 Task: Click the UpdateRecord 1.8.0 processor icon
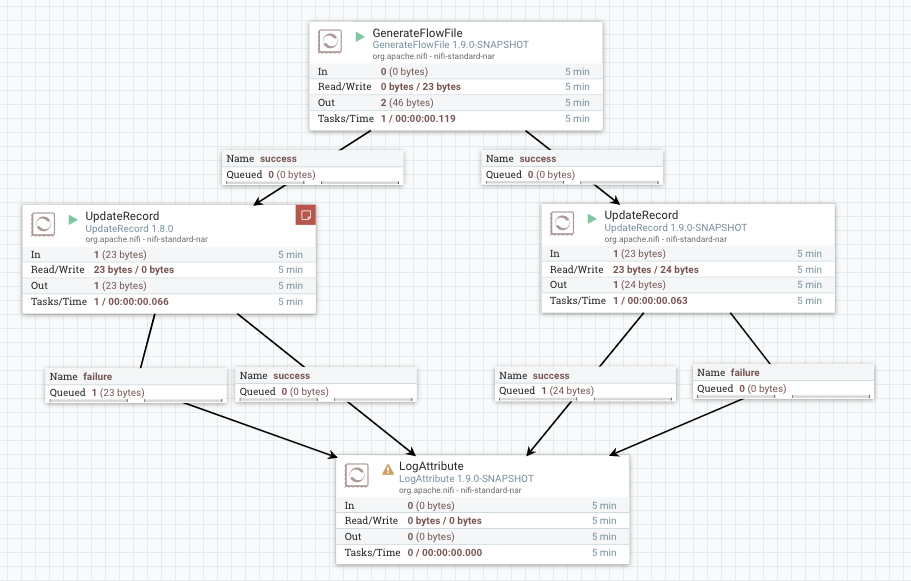coord(43,224)
